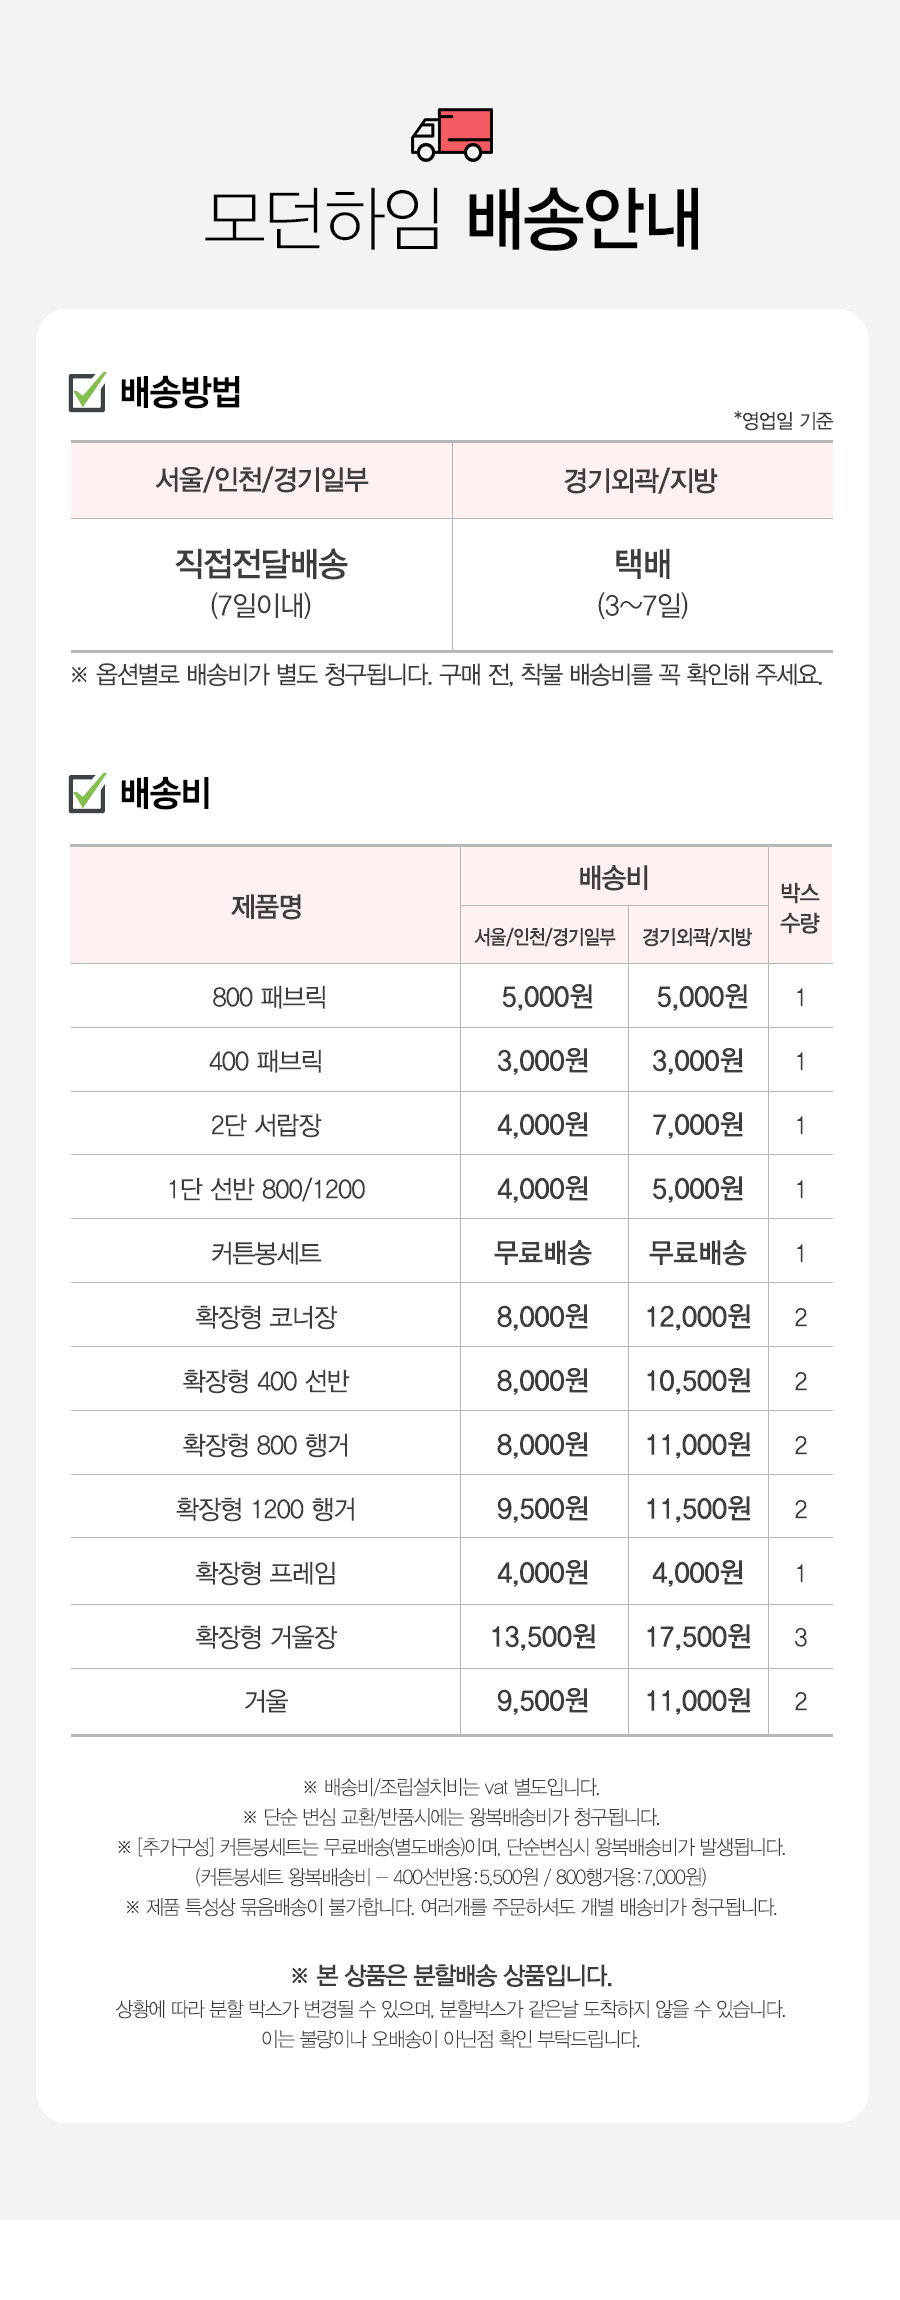
Task: Click the 12,000원 fee for 확장형 코너장
Action: pos(698,1316)
